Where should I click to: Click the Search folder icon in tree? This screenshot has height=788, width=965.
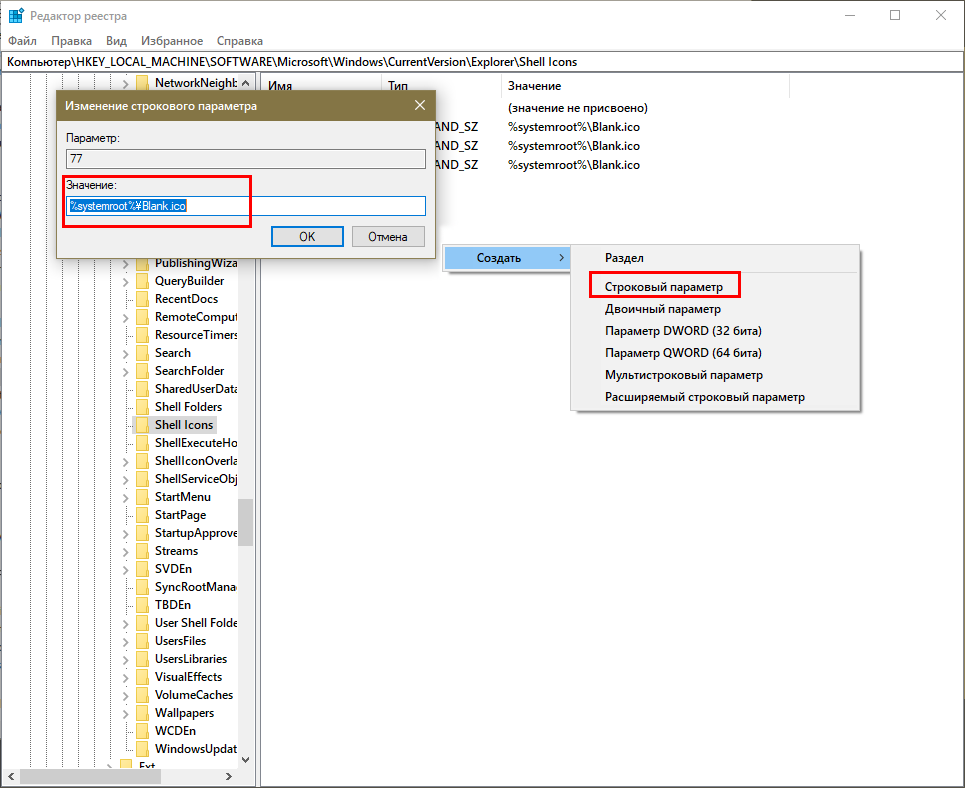tap(141, 353)
